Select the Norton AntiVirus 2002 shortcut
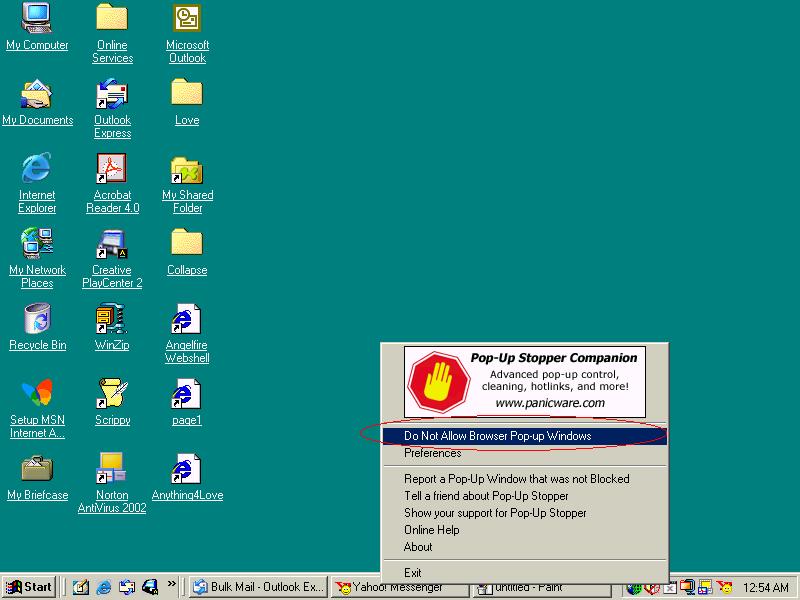800x600 pixels. 111,469
